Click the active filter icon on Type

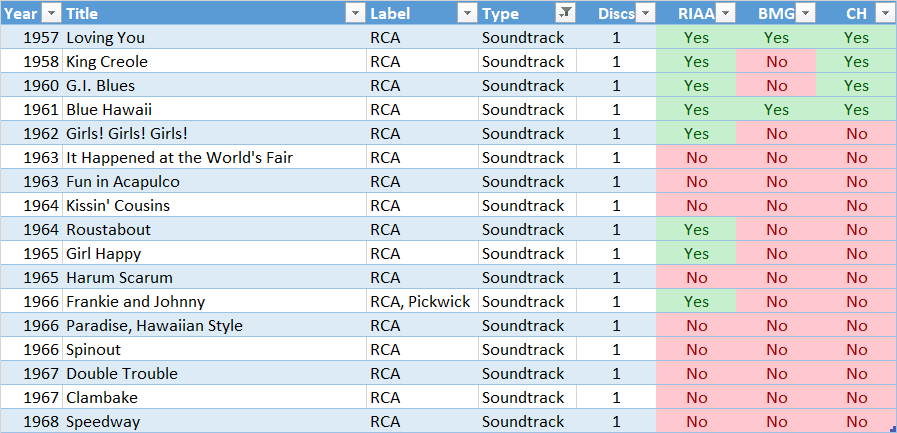click(566, 13)
